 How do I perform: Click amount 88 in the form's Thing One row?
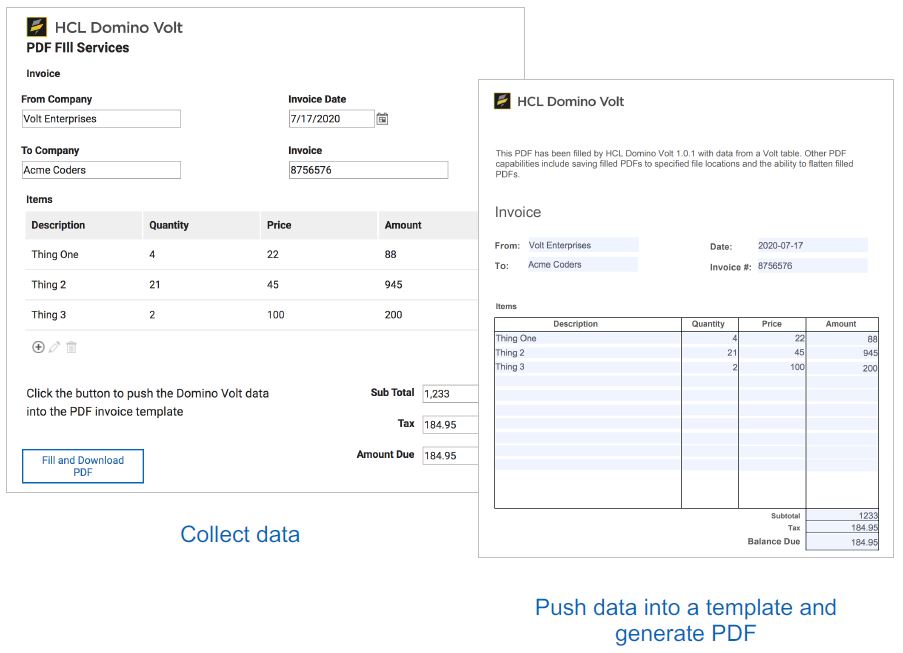[x=390, y=255]
